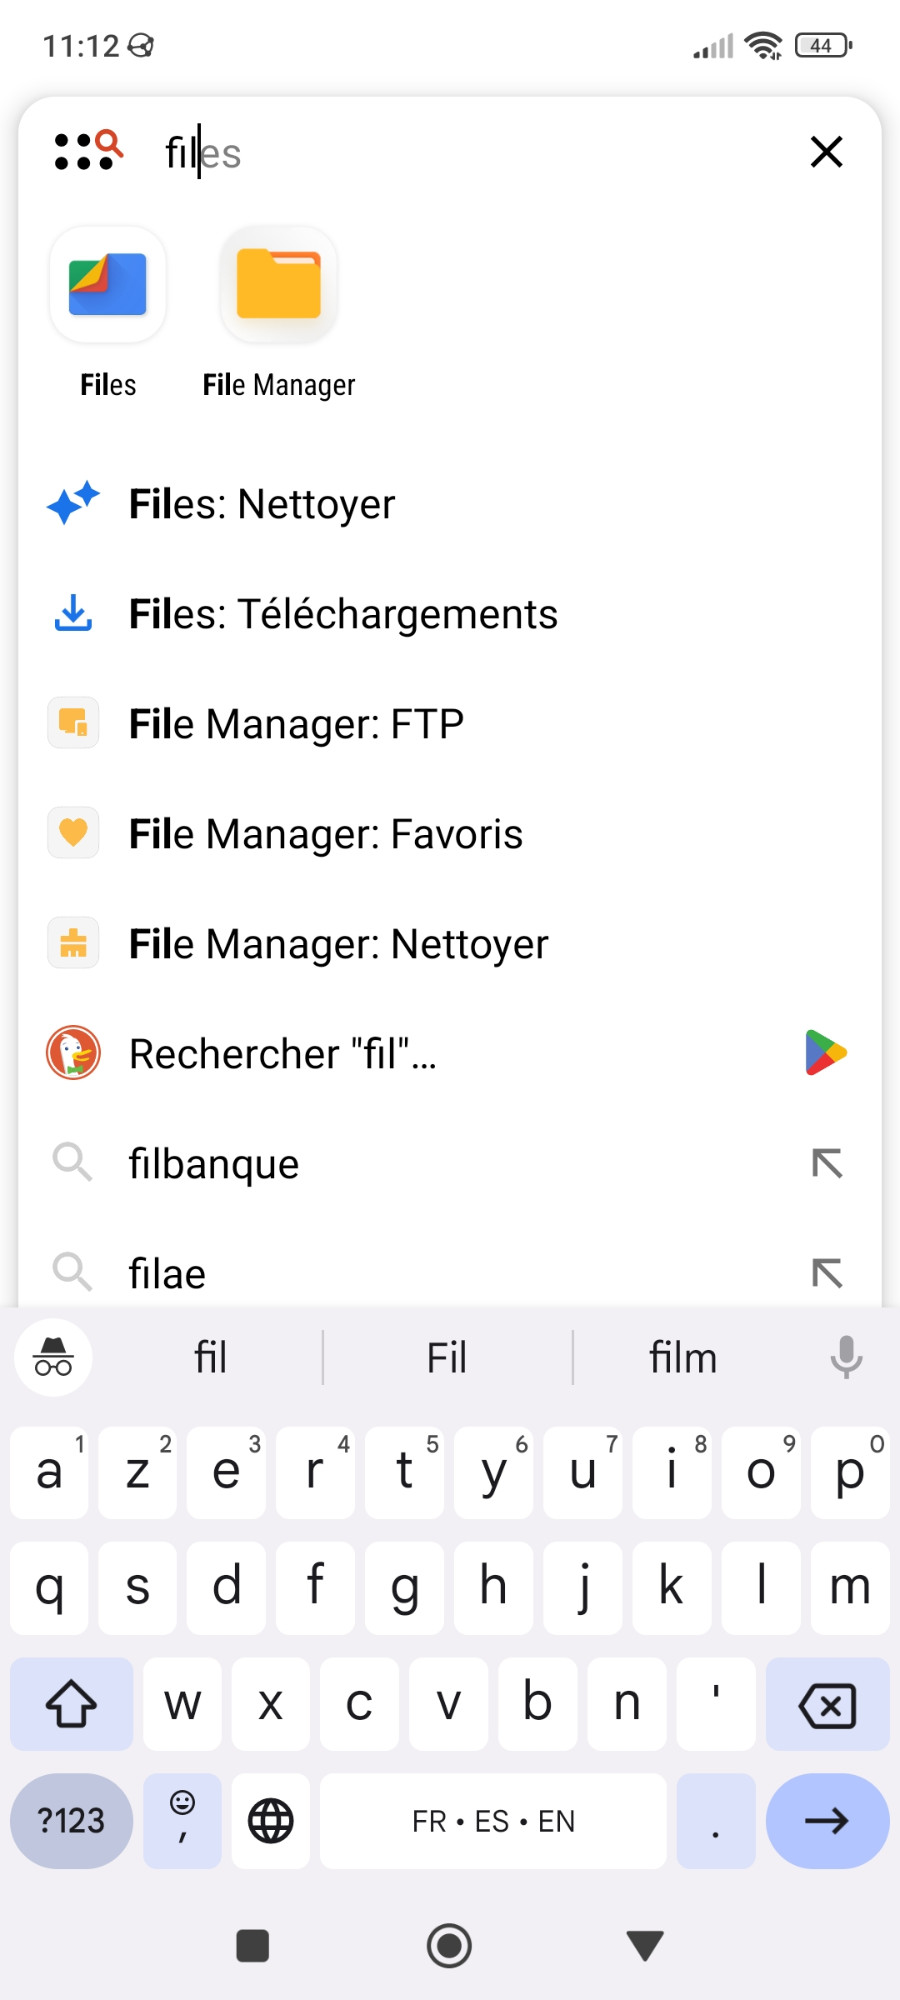
Task: Open File Manager: Favoris shortcut
Action: [x=326, y=834]
